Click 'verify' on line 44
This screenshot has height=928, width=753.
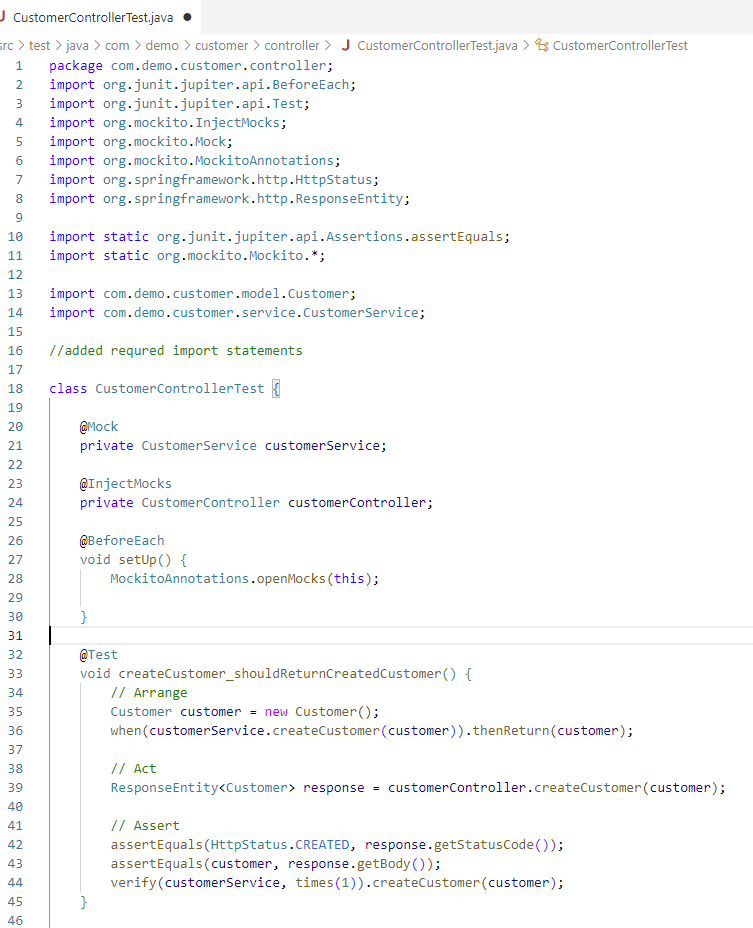click(134, 882)
